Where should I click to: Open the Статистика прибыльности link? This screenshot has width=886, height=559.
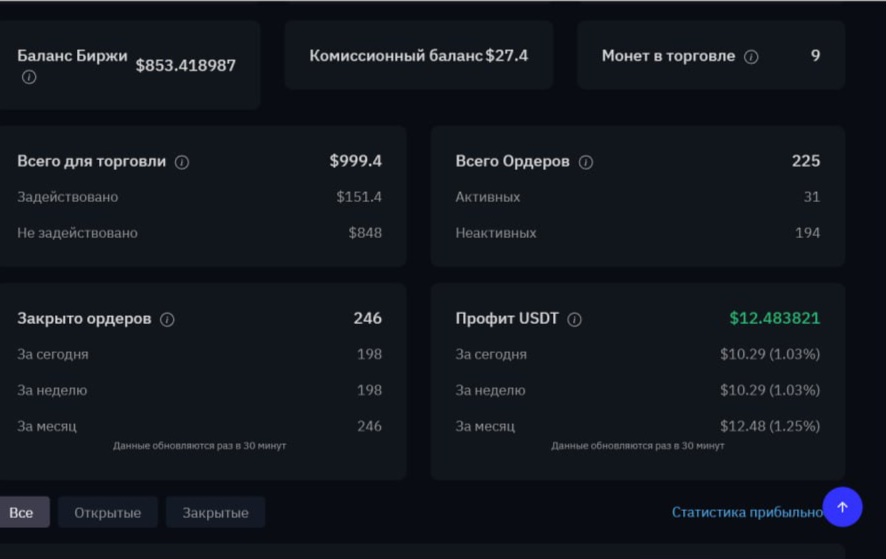(x=747, y=512)
